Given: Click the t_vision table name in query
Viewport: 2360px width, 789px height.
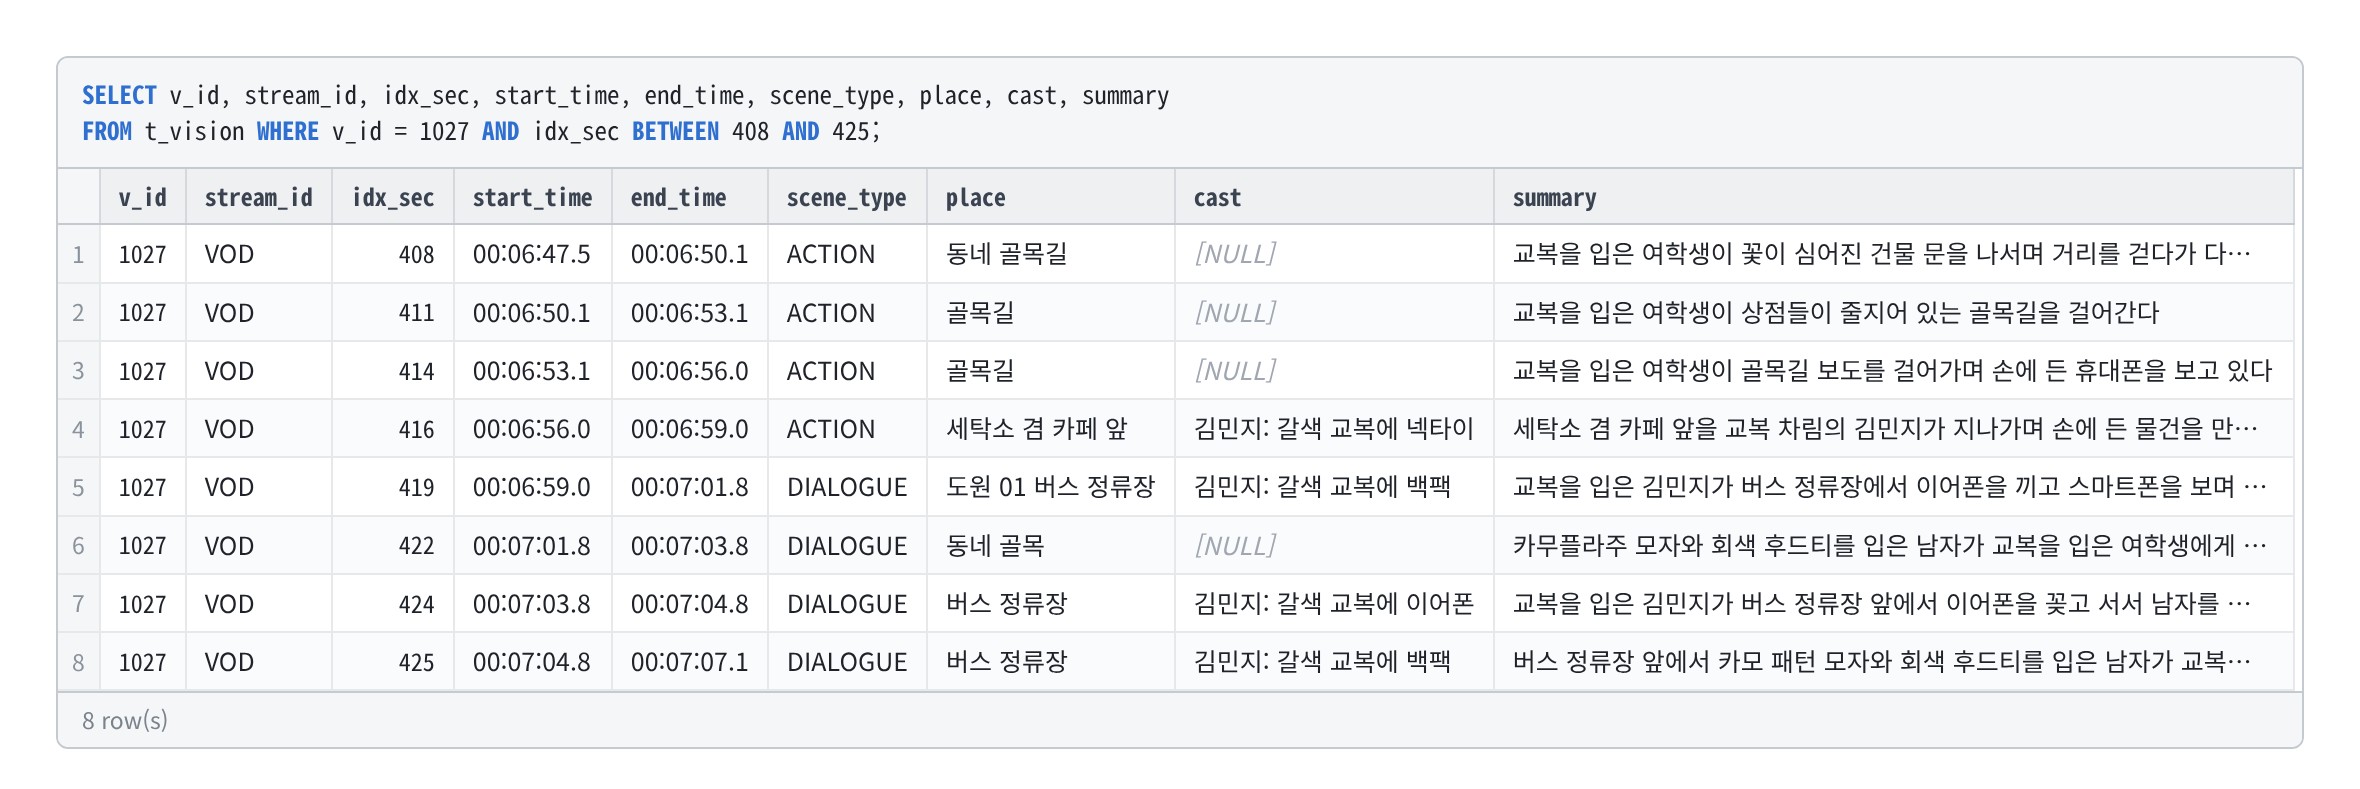Looking at the screenshot, I should click(x=194, y=131).
